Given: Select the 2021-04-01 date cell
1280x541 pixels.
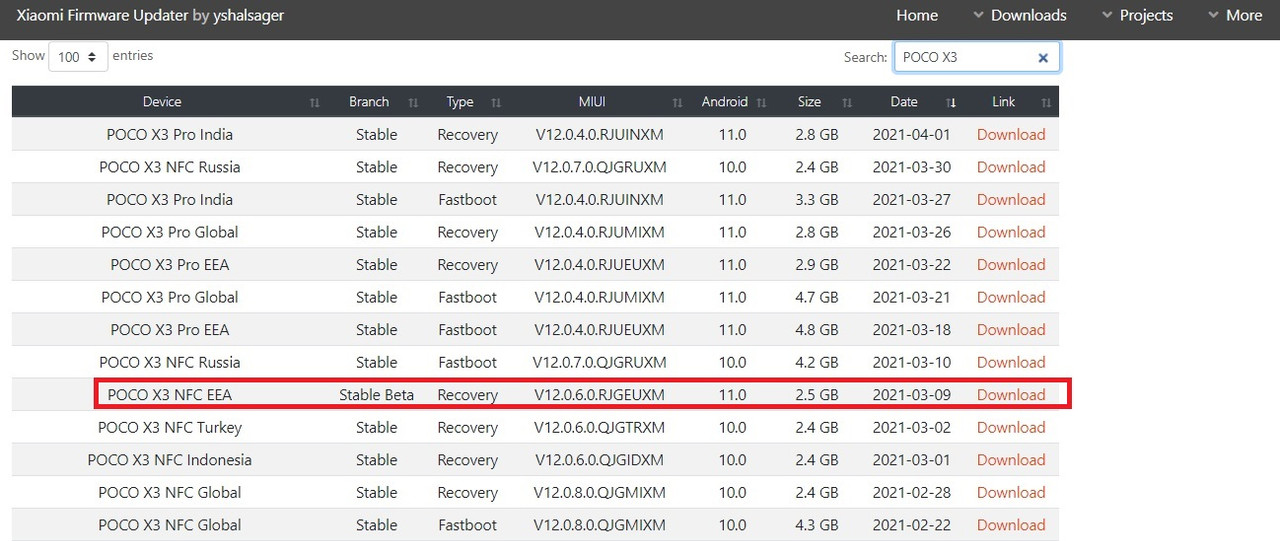Looking at the screenshot, I should click(x=912, y=134).
